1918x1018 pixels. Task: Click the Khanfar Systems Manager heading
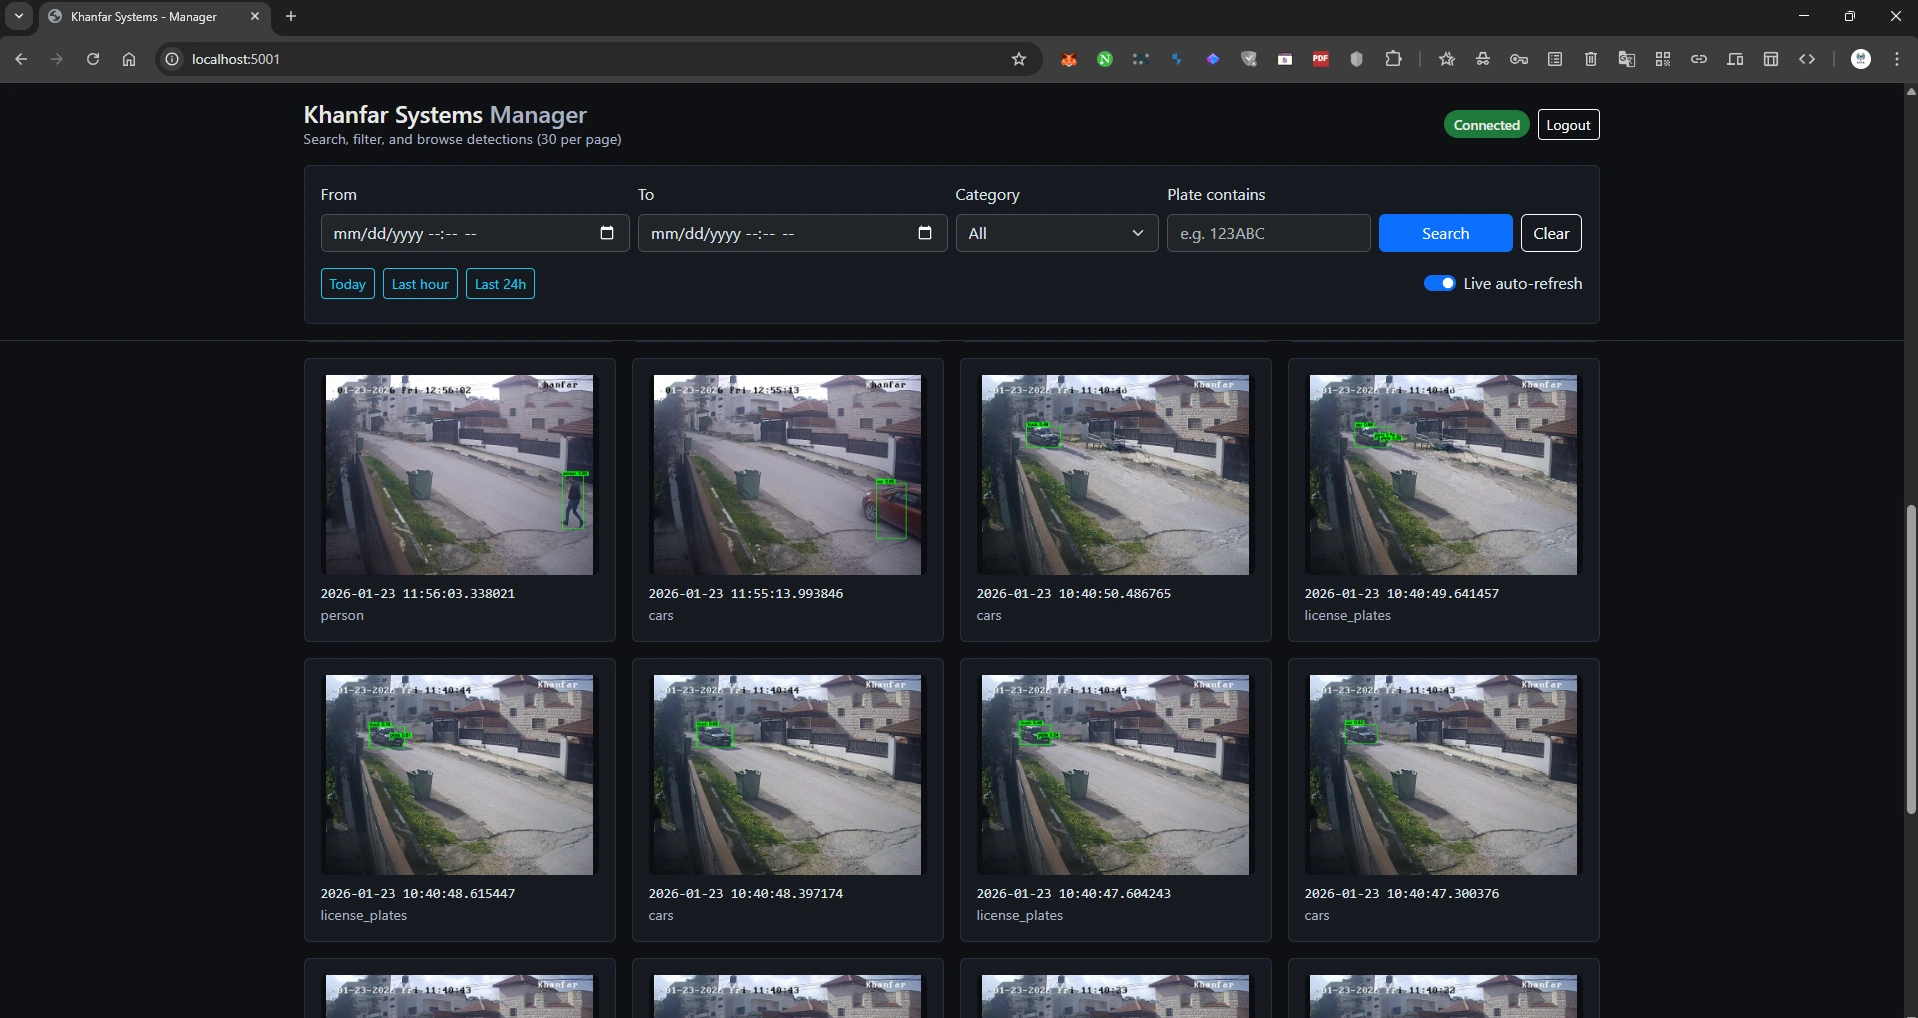445,115
